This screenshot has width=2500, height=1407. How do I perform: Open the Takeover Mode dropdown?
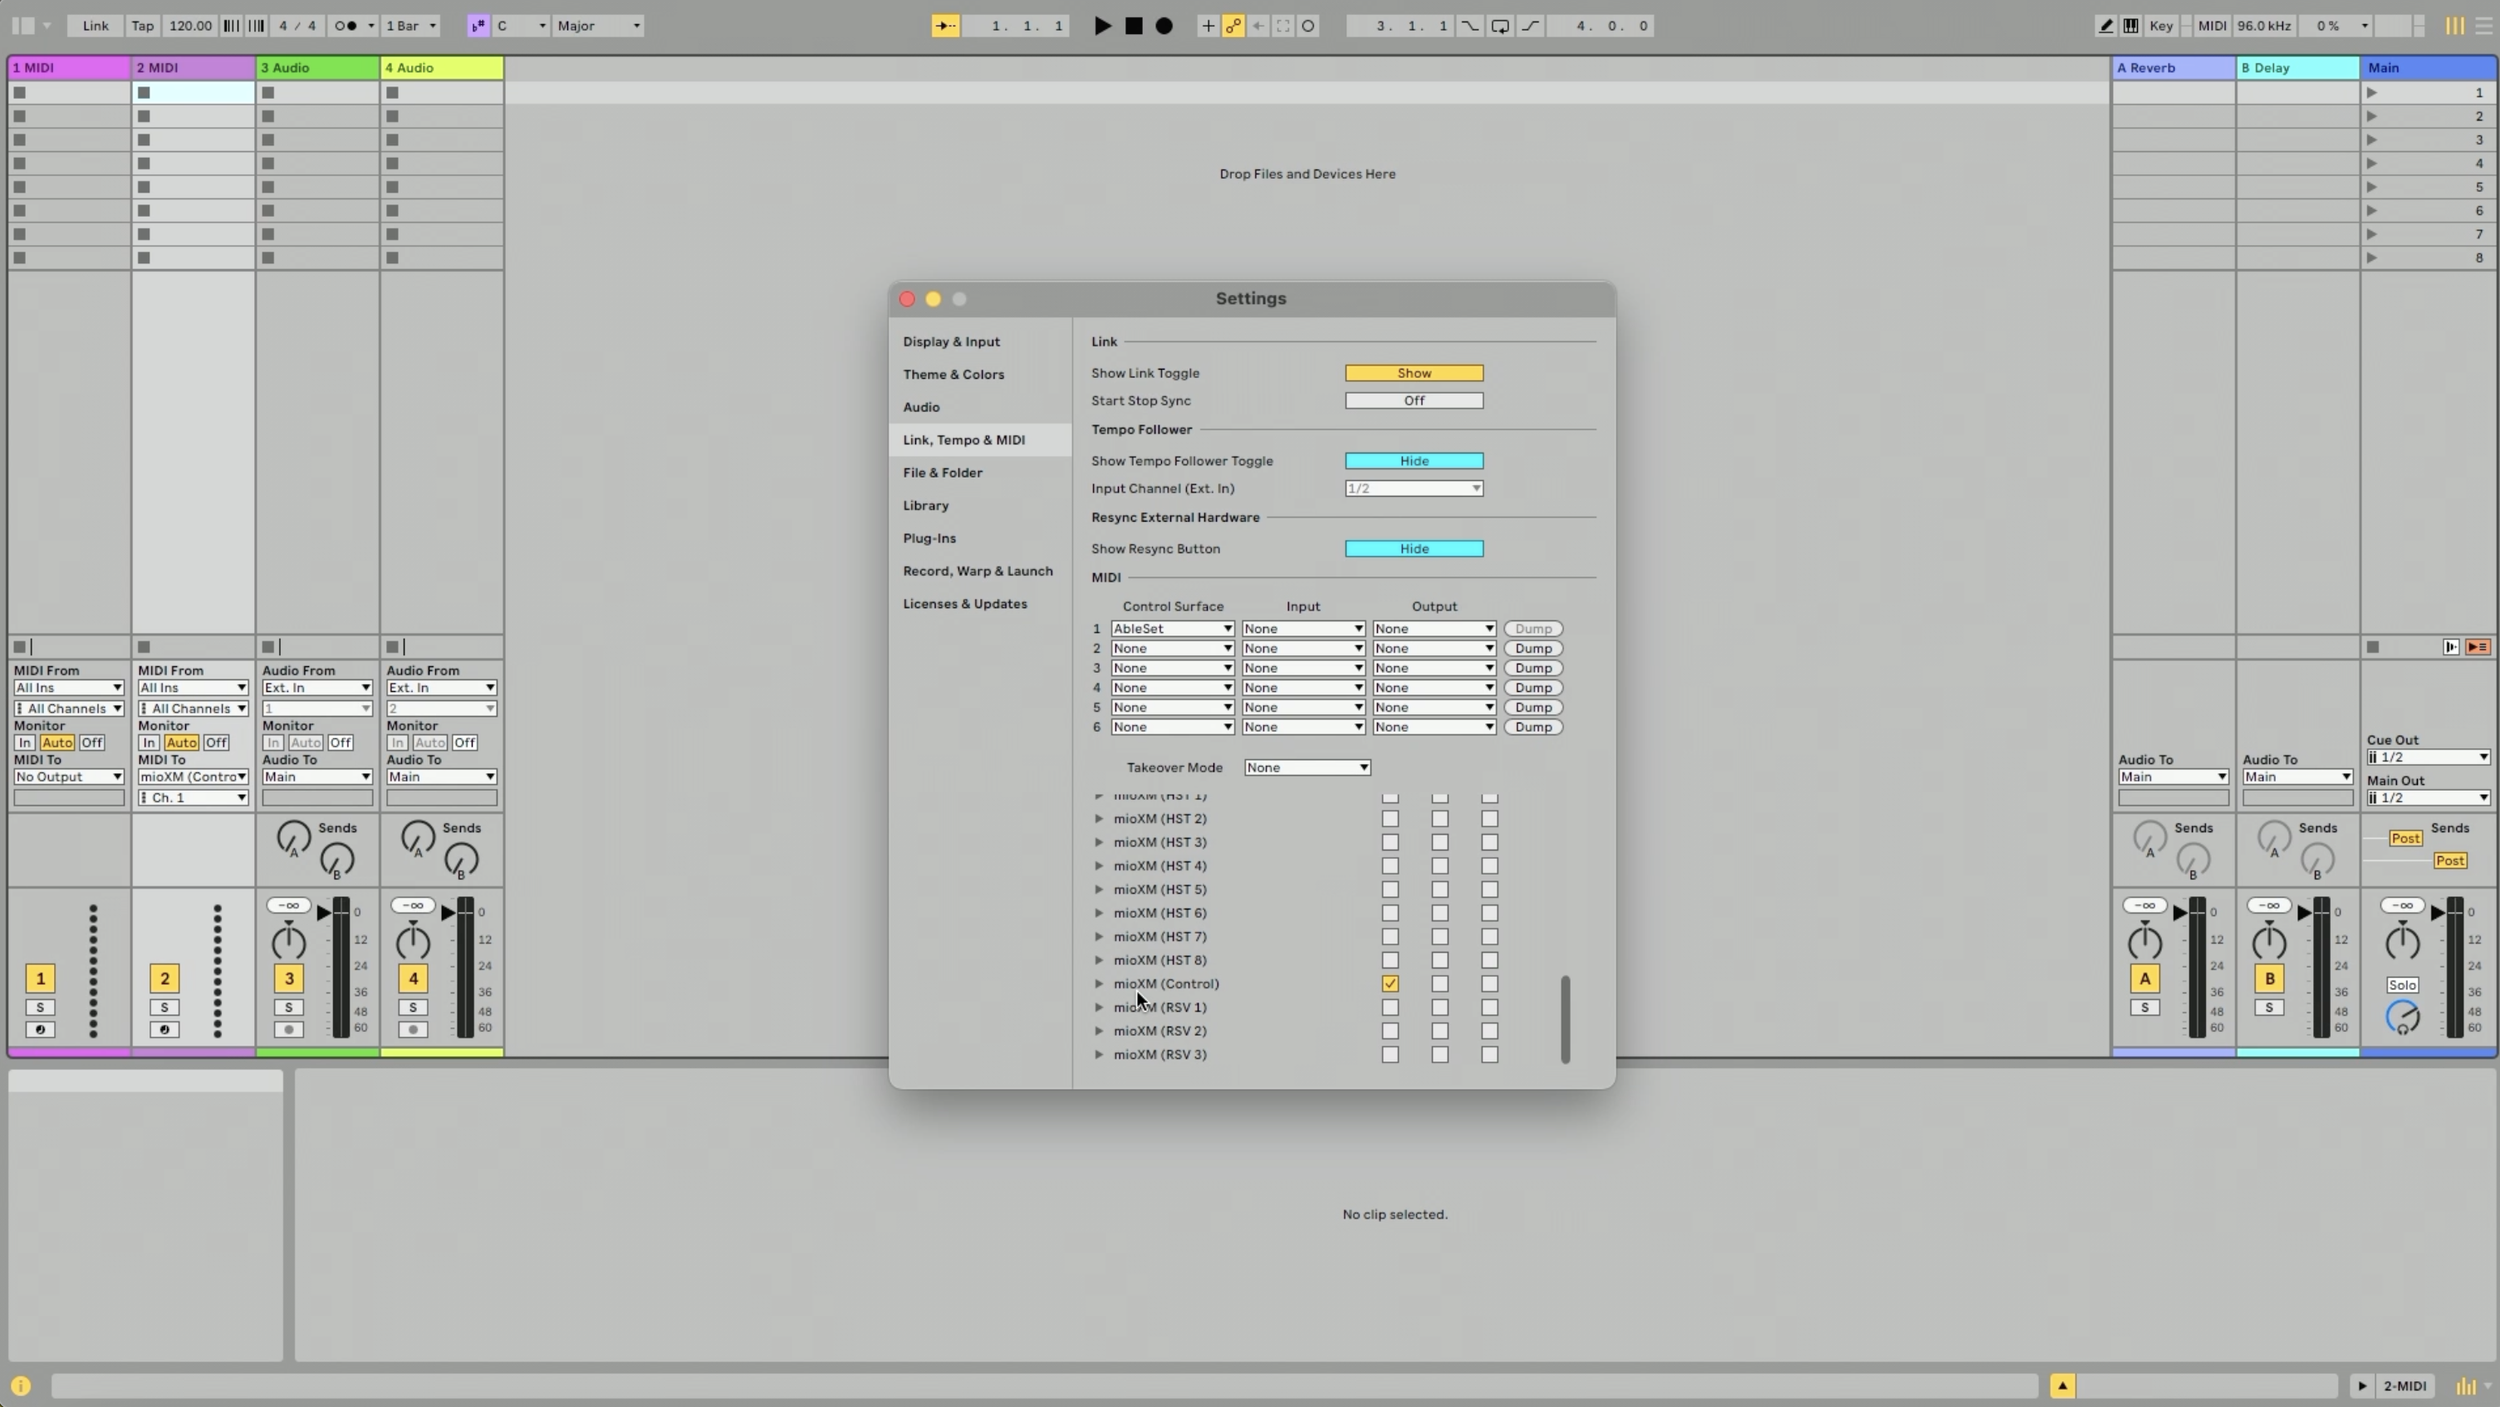click(x=1306, y=768)
